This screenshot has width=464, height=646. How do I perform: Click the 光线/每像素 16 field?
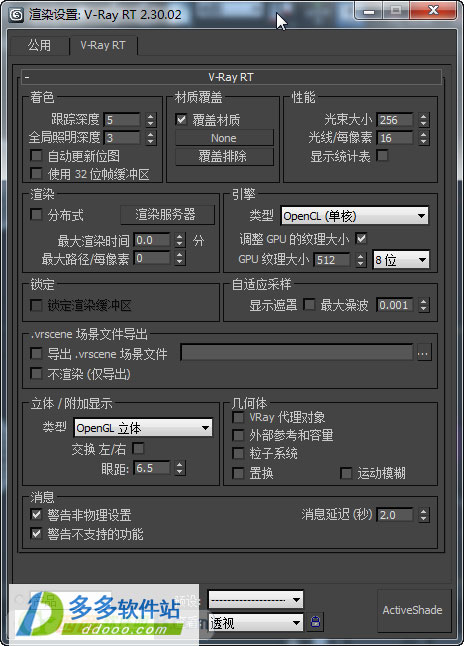point(394,138)
